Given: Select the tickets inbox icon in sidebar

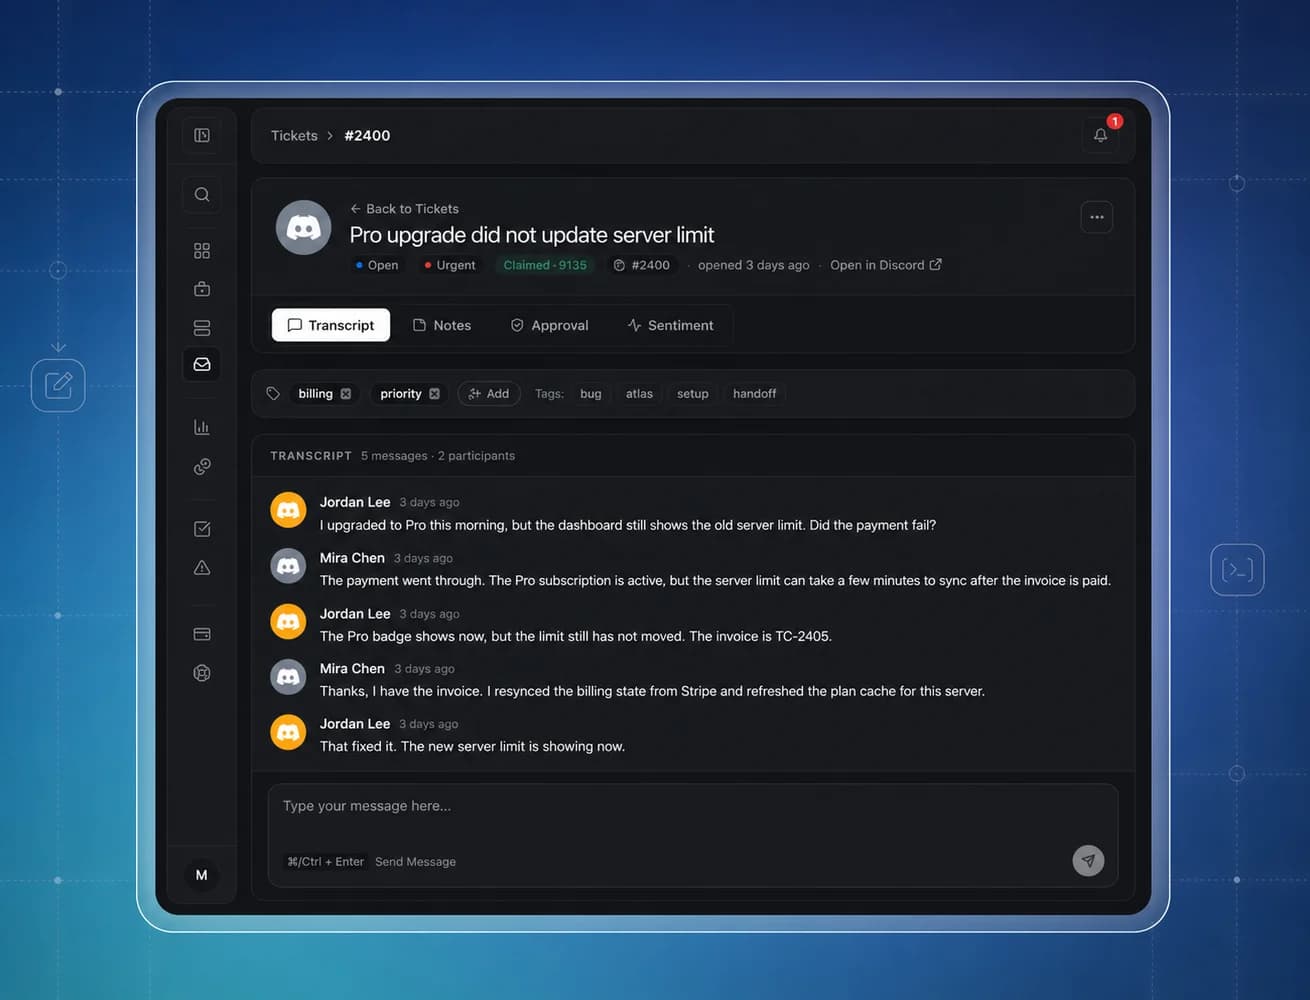Looking at the screenshot, I should coord(202,364).
